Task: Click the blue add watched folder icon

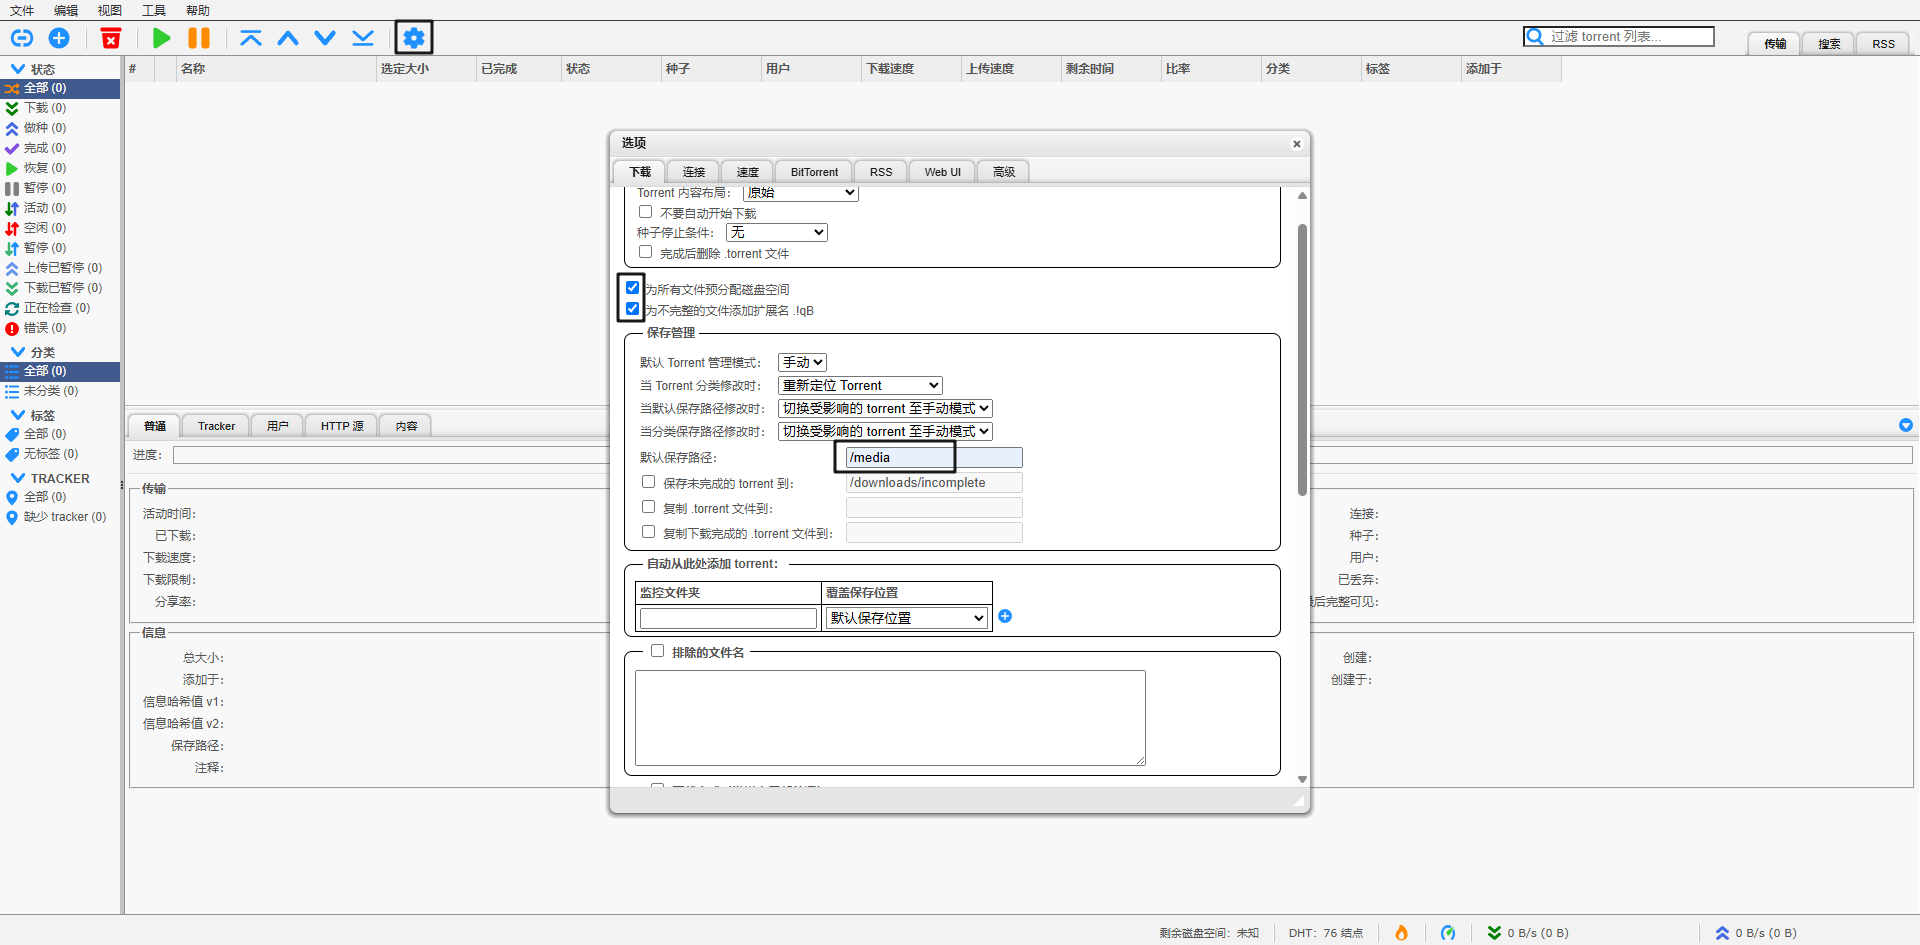Action: coord(1005,616)
